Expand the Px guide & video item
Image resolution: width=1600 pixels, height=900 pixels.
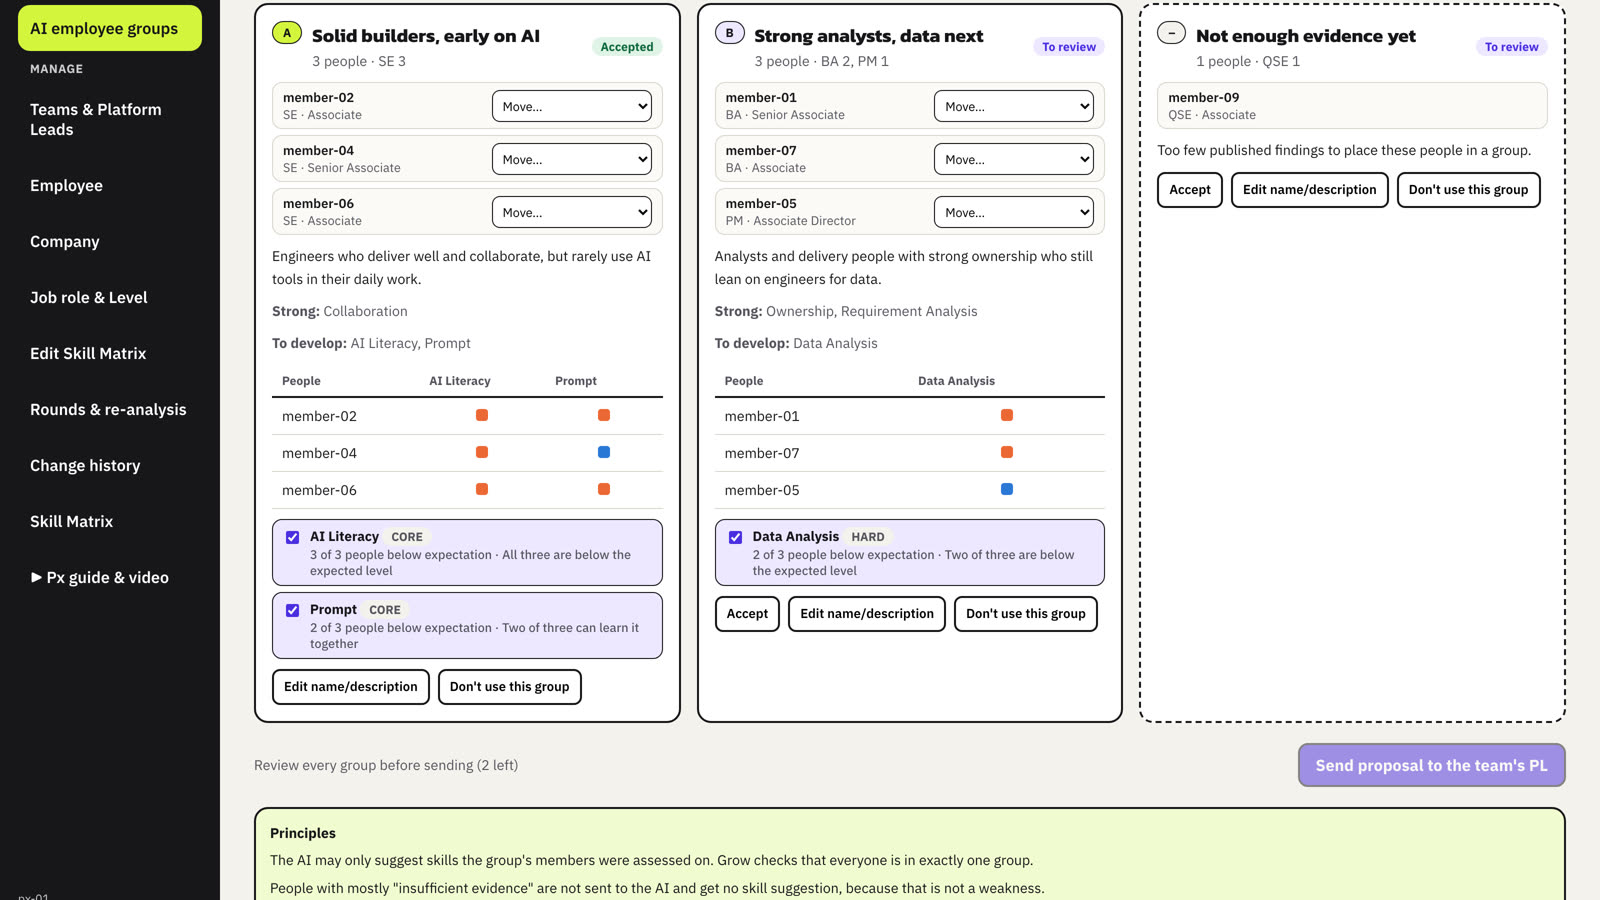(x=100, y=577)
